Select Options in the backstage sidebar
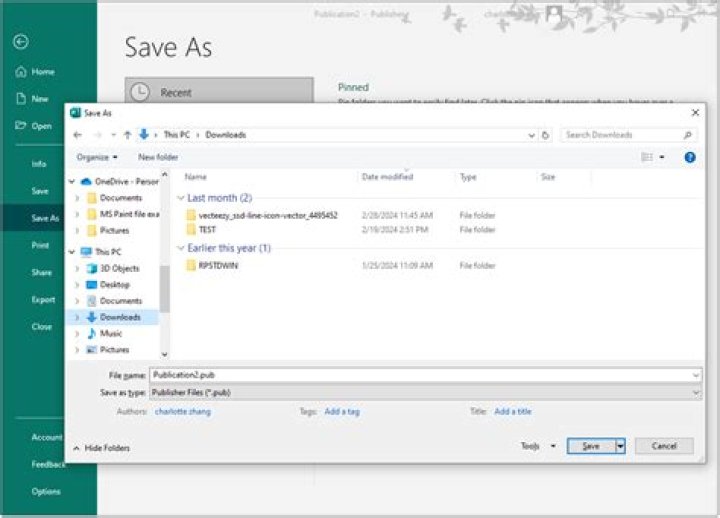Screen dimensions: 720x518 pos(46,492)
